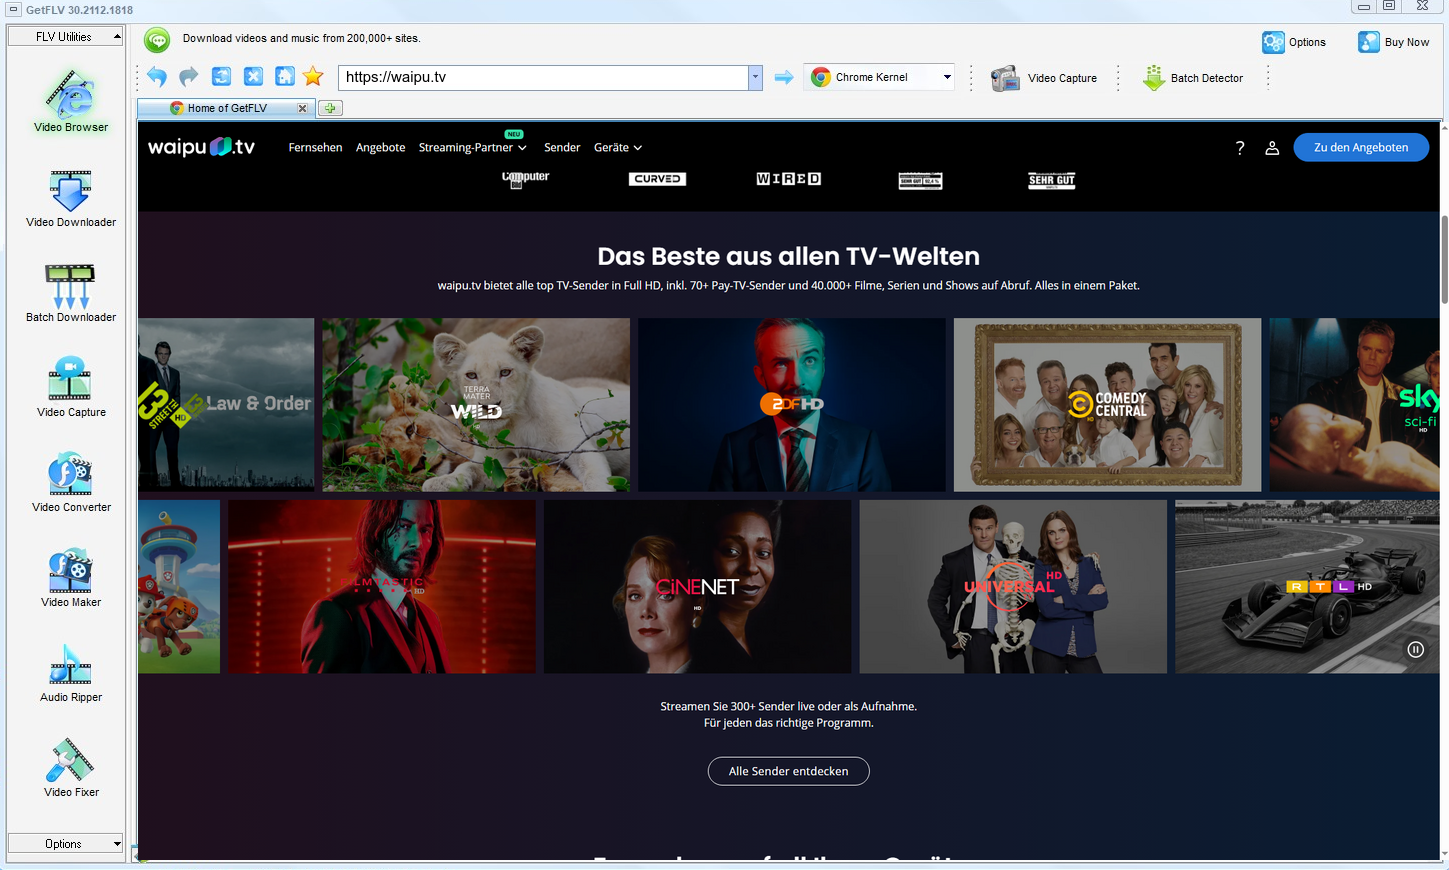This screenshot has height=870, width=1449.
Task: Open the Audio Ripper utility
Action: point(70,672)
